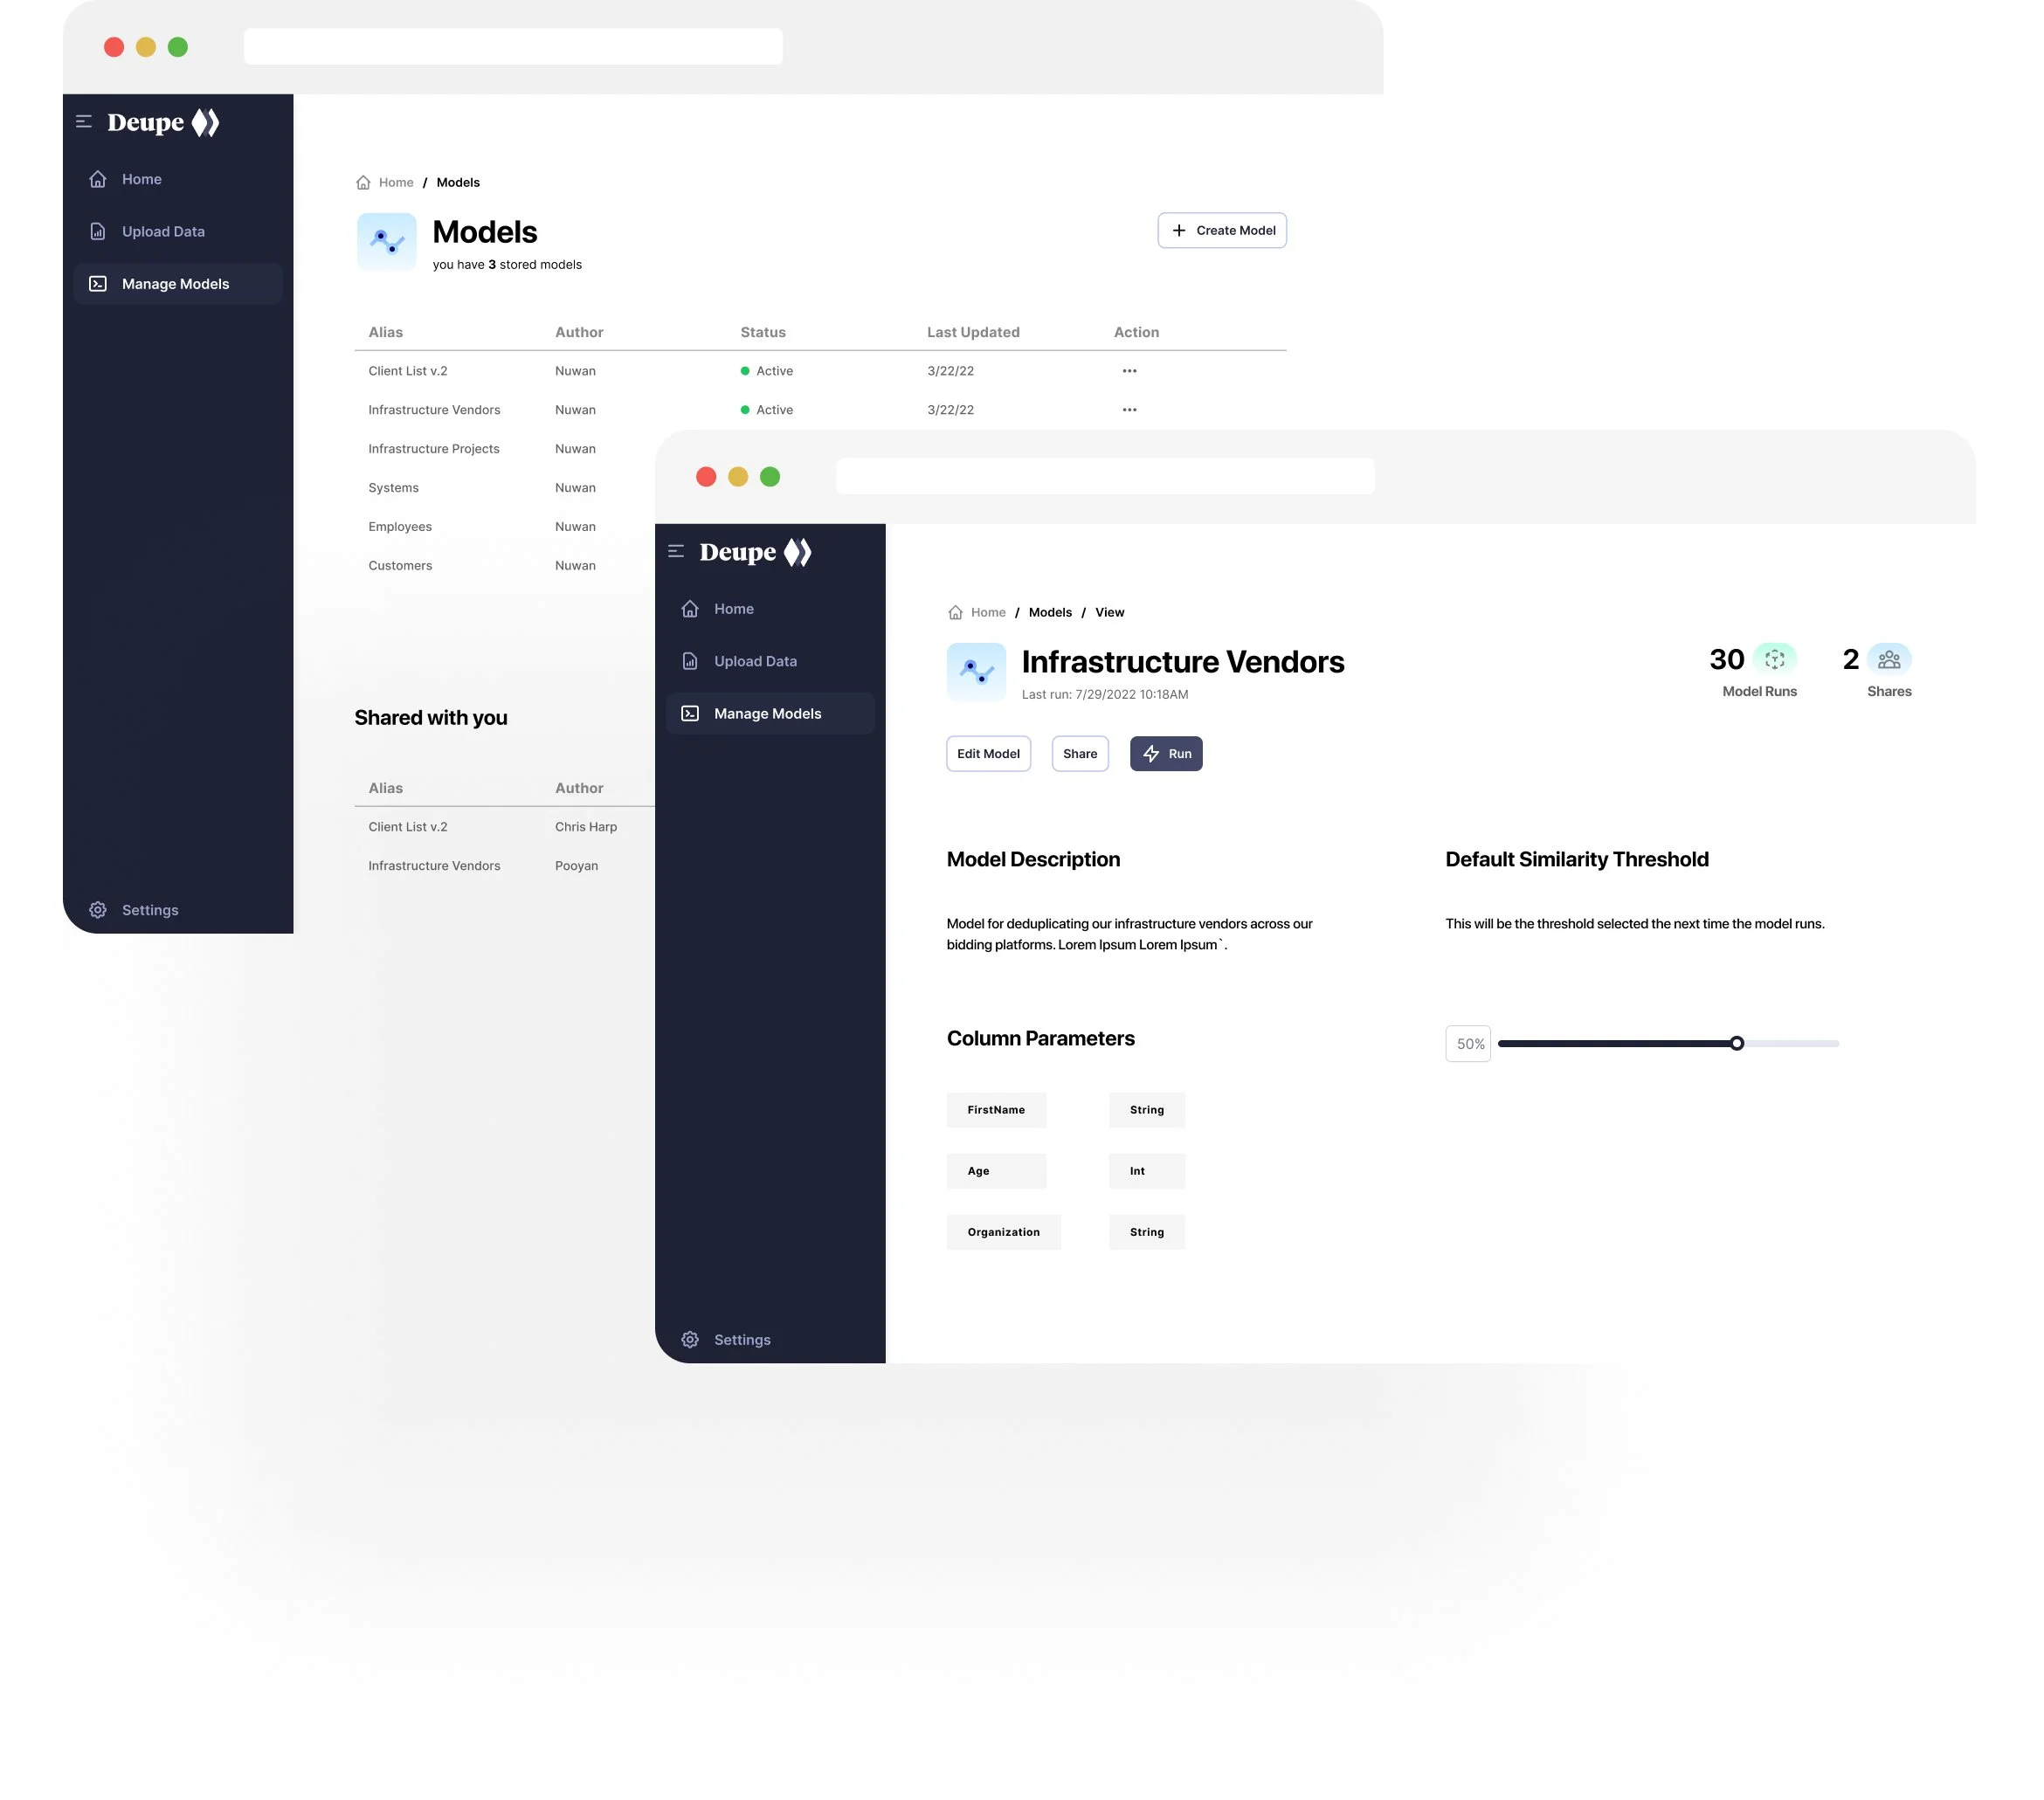
Task: Open Settings gear in front window sidebar
Action: [x=690, y=1339]
